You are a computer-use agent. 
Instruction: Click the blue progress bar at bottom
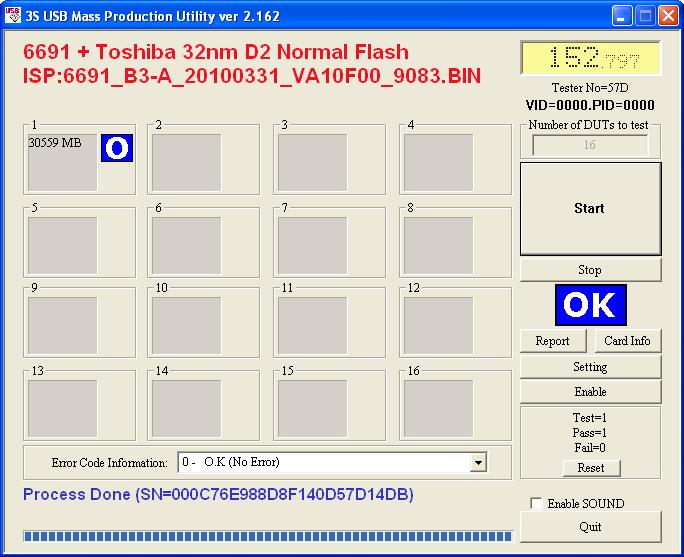pyautogui.click(x=267, y=537)
